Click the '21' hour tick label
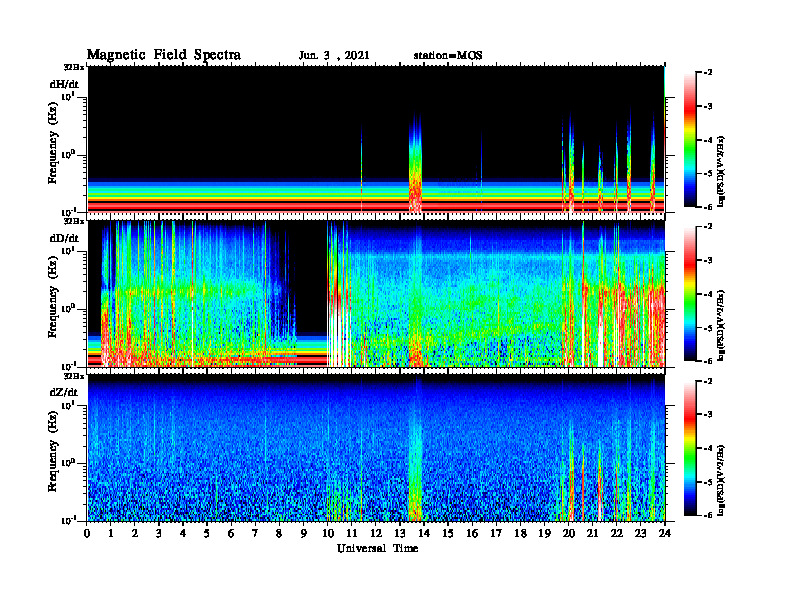The width and height of the screenshot is (792, 612). tap(592, 534)
